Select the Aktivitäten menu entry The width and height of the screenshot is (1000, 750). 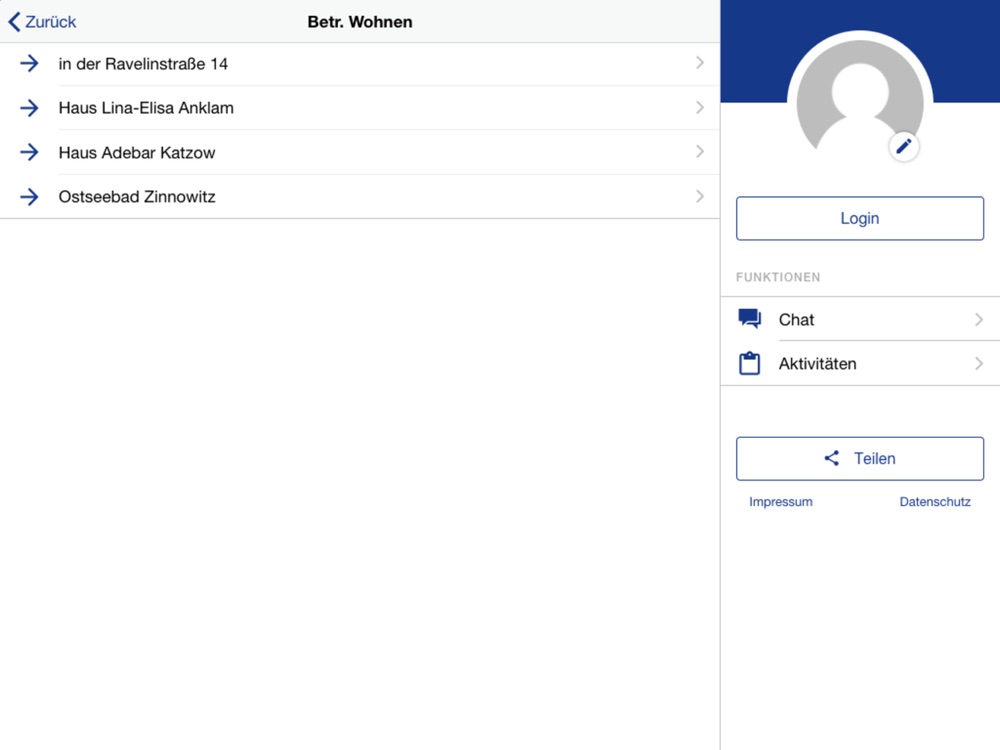click(x=817, y=364)
